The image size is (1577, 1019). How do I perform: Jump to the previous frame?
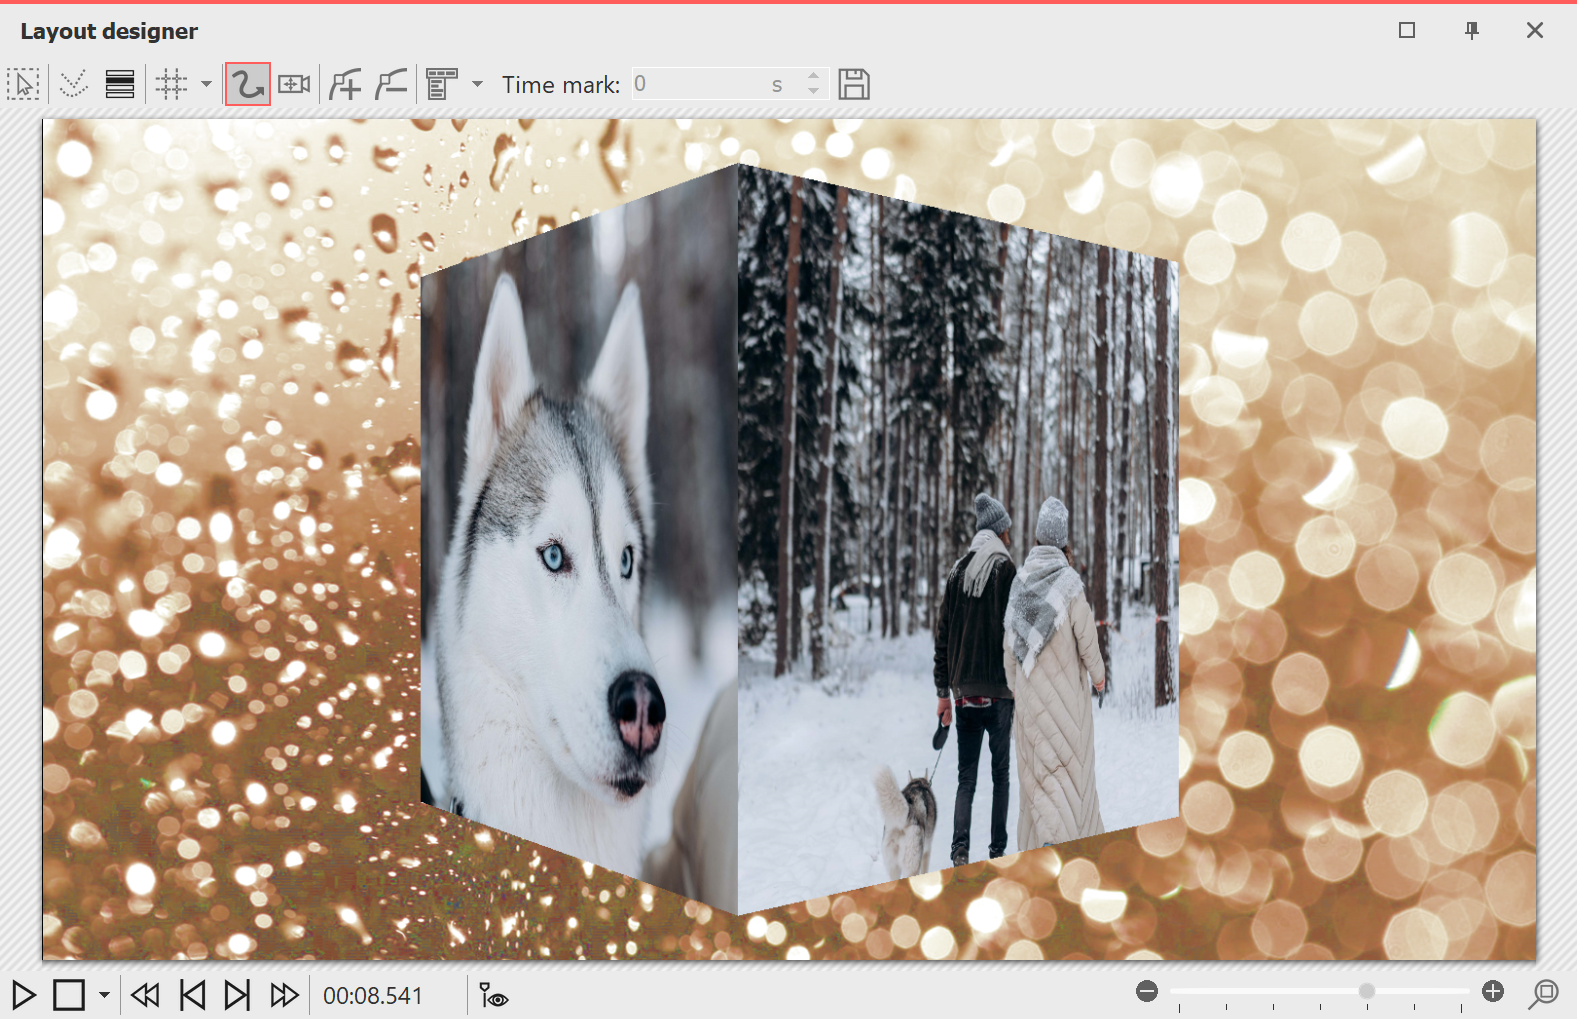coord(192,995)
